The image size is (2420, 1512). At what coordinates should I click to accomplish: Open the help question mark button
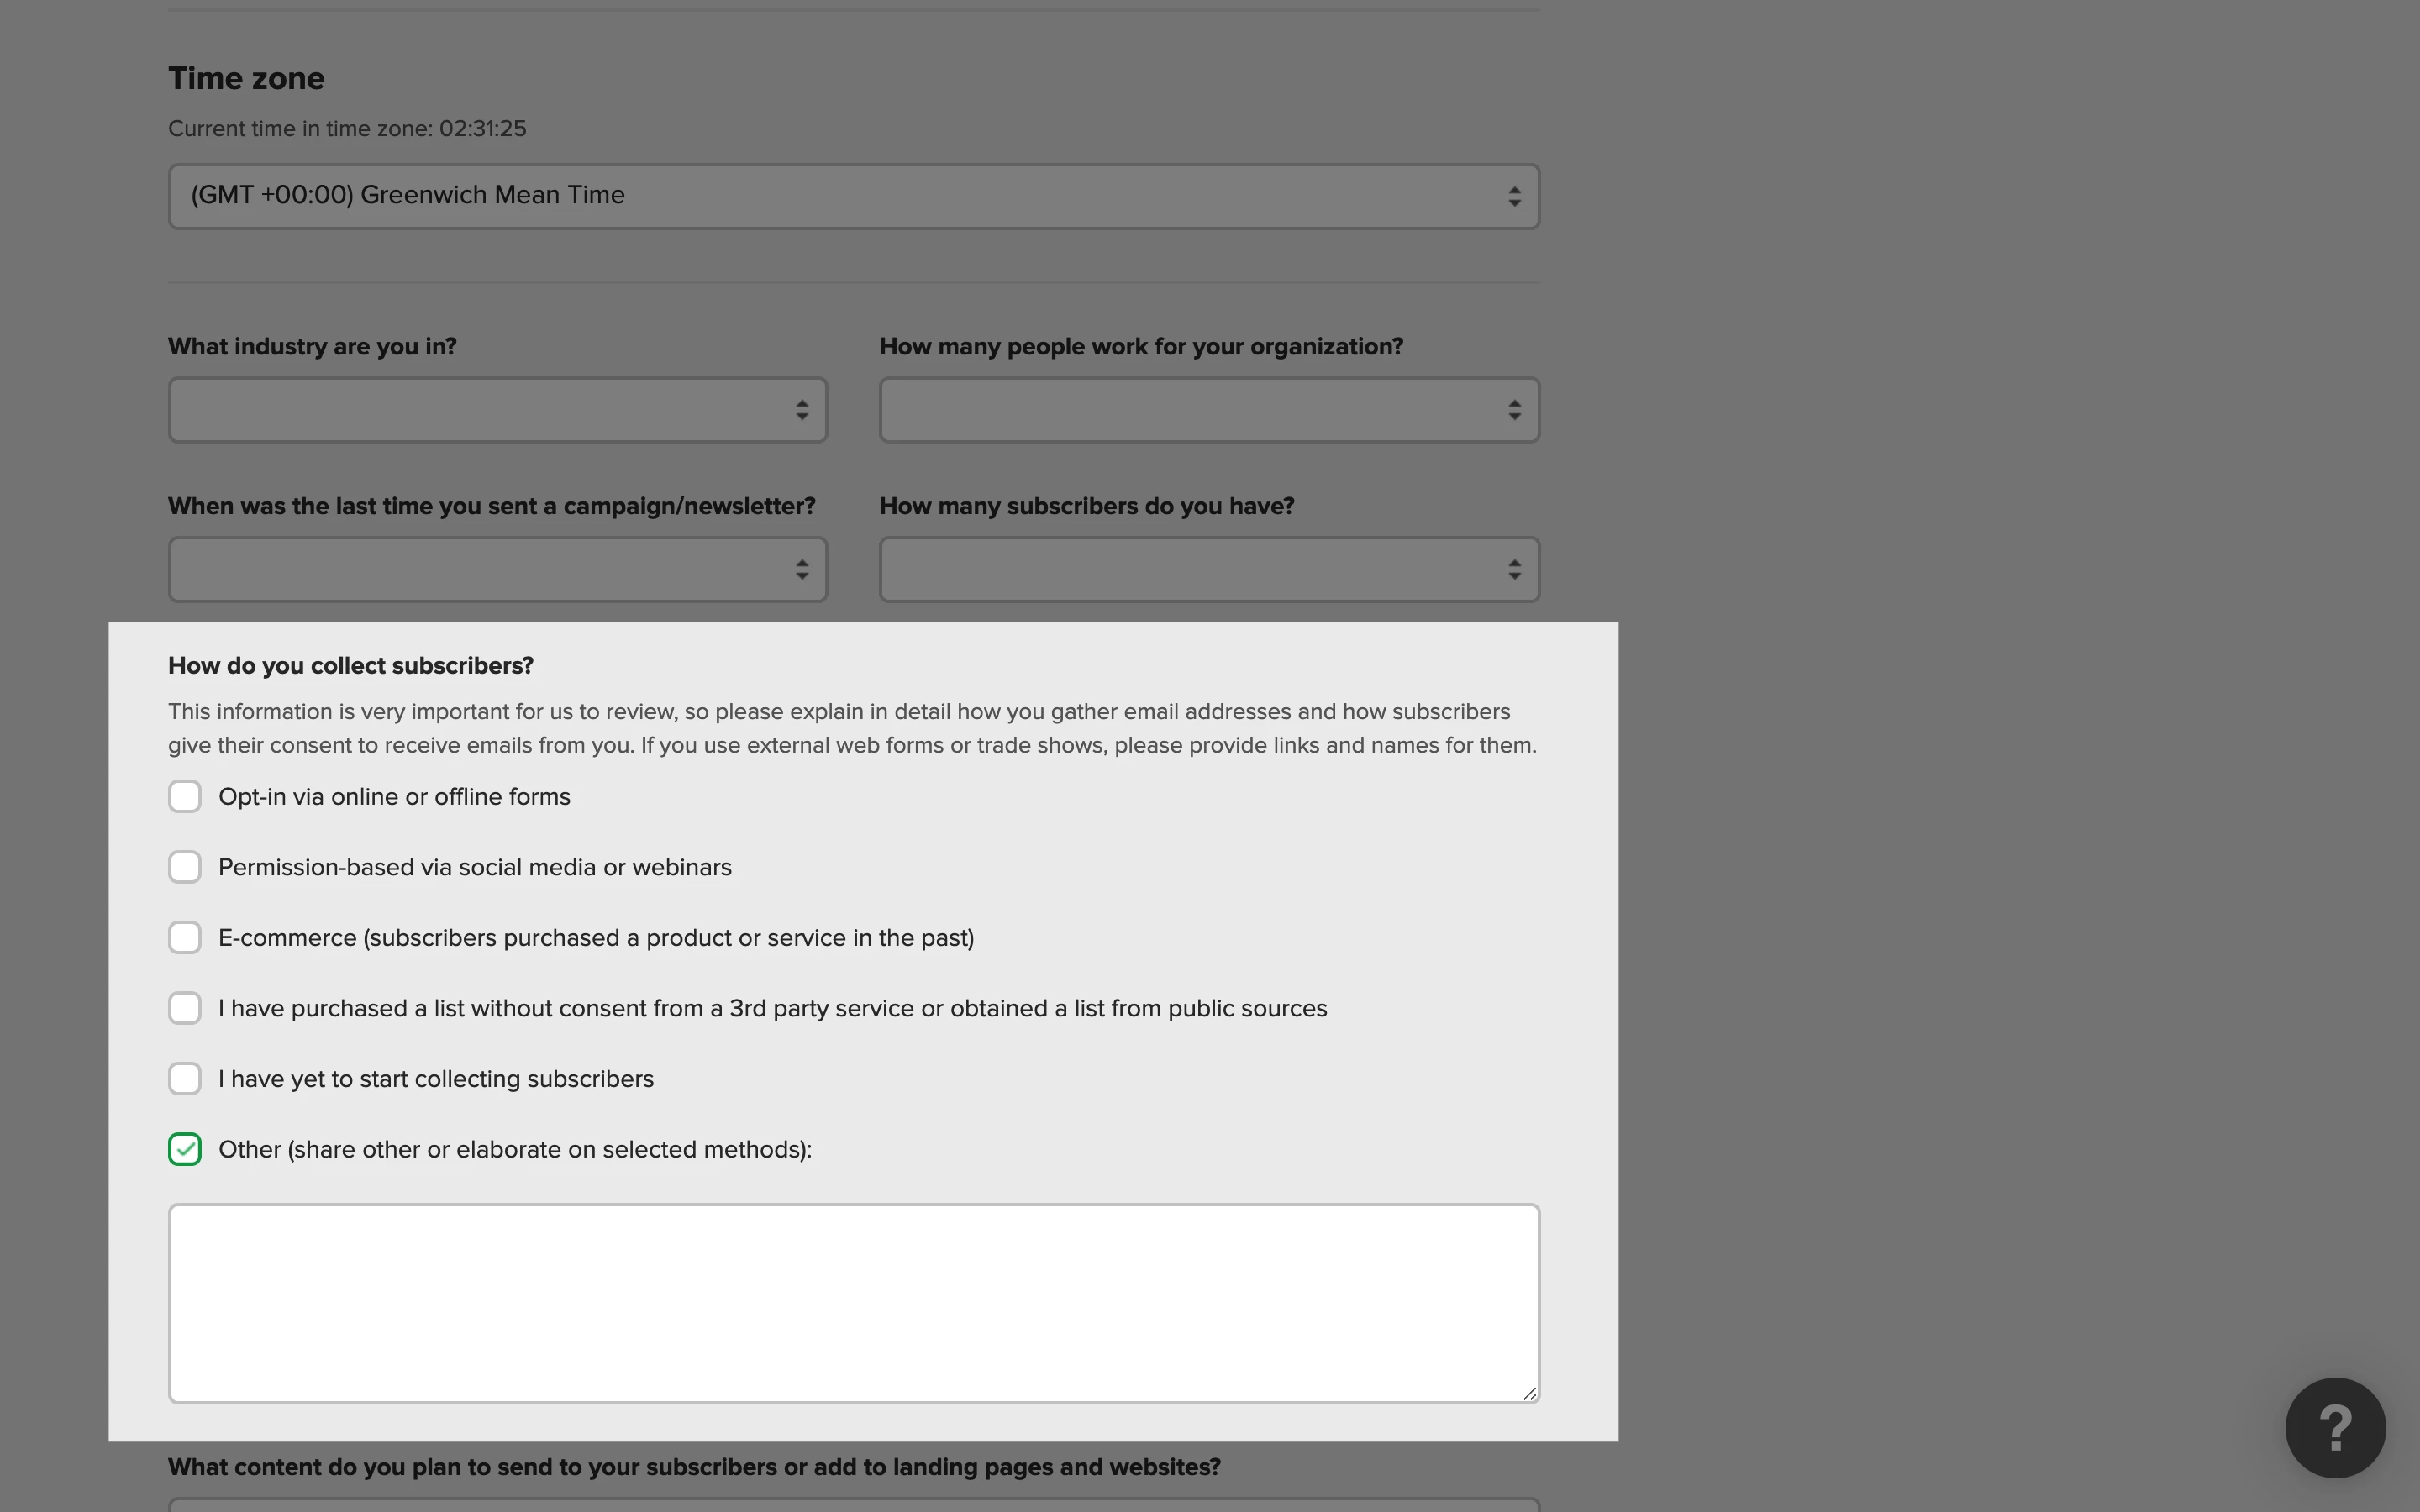click(x=2334, y=1427)
